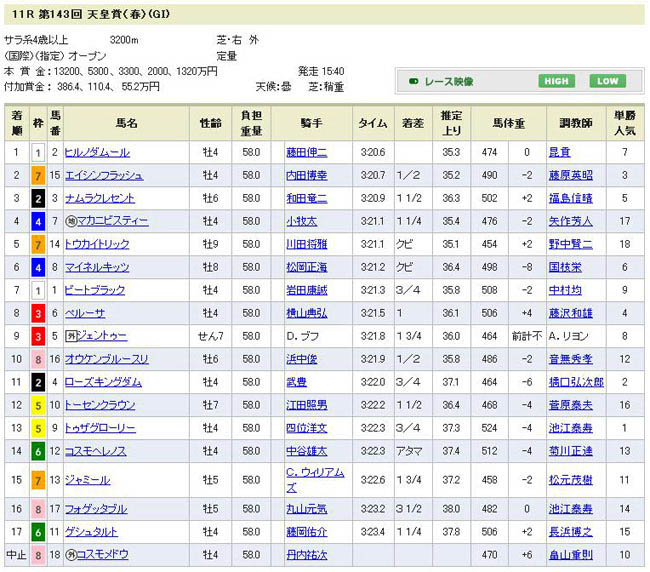The image size is (650, 572).
Task: Click the 外 badge beside ジェントゥー
Action: click(x=69, y=336)
